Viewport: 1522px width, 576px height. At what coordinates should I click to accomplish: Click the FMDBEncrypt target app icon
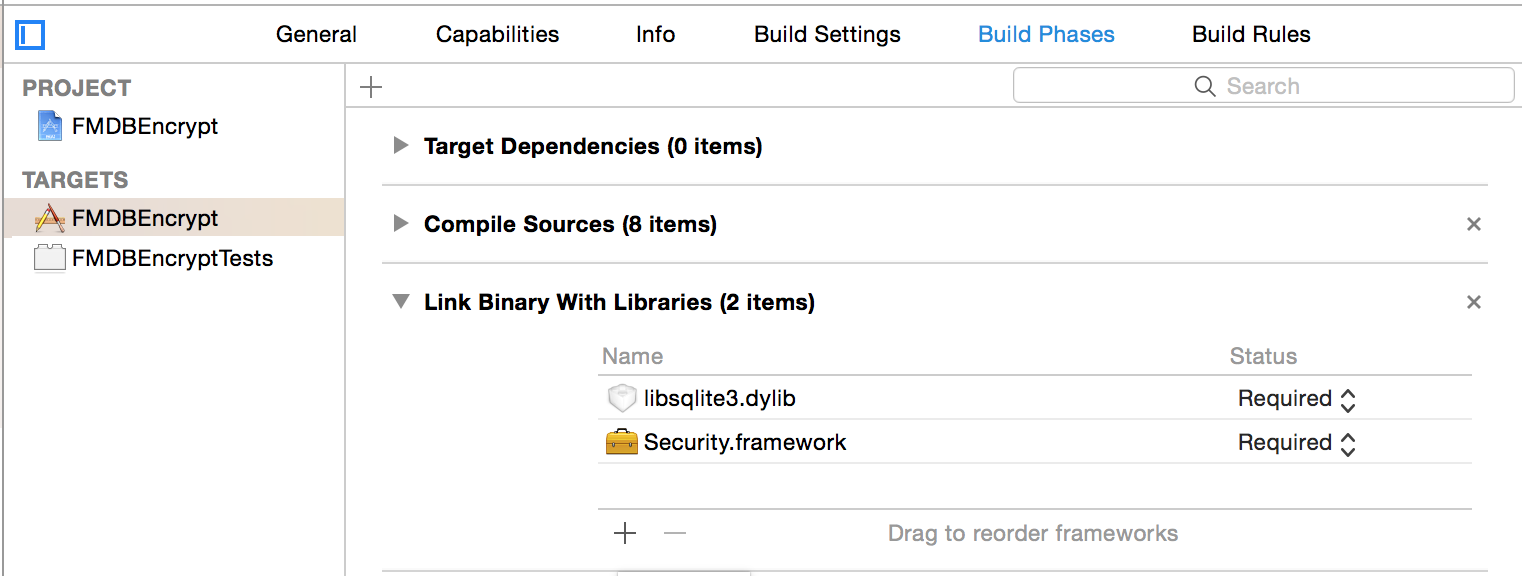(x=49, y=219)
